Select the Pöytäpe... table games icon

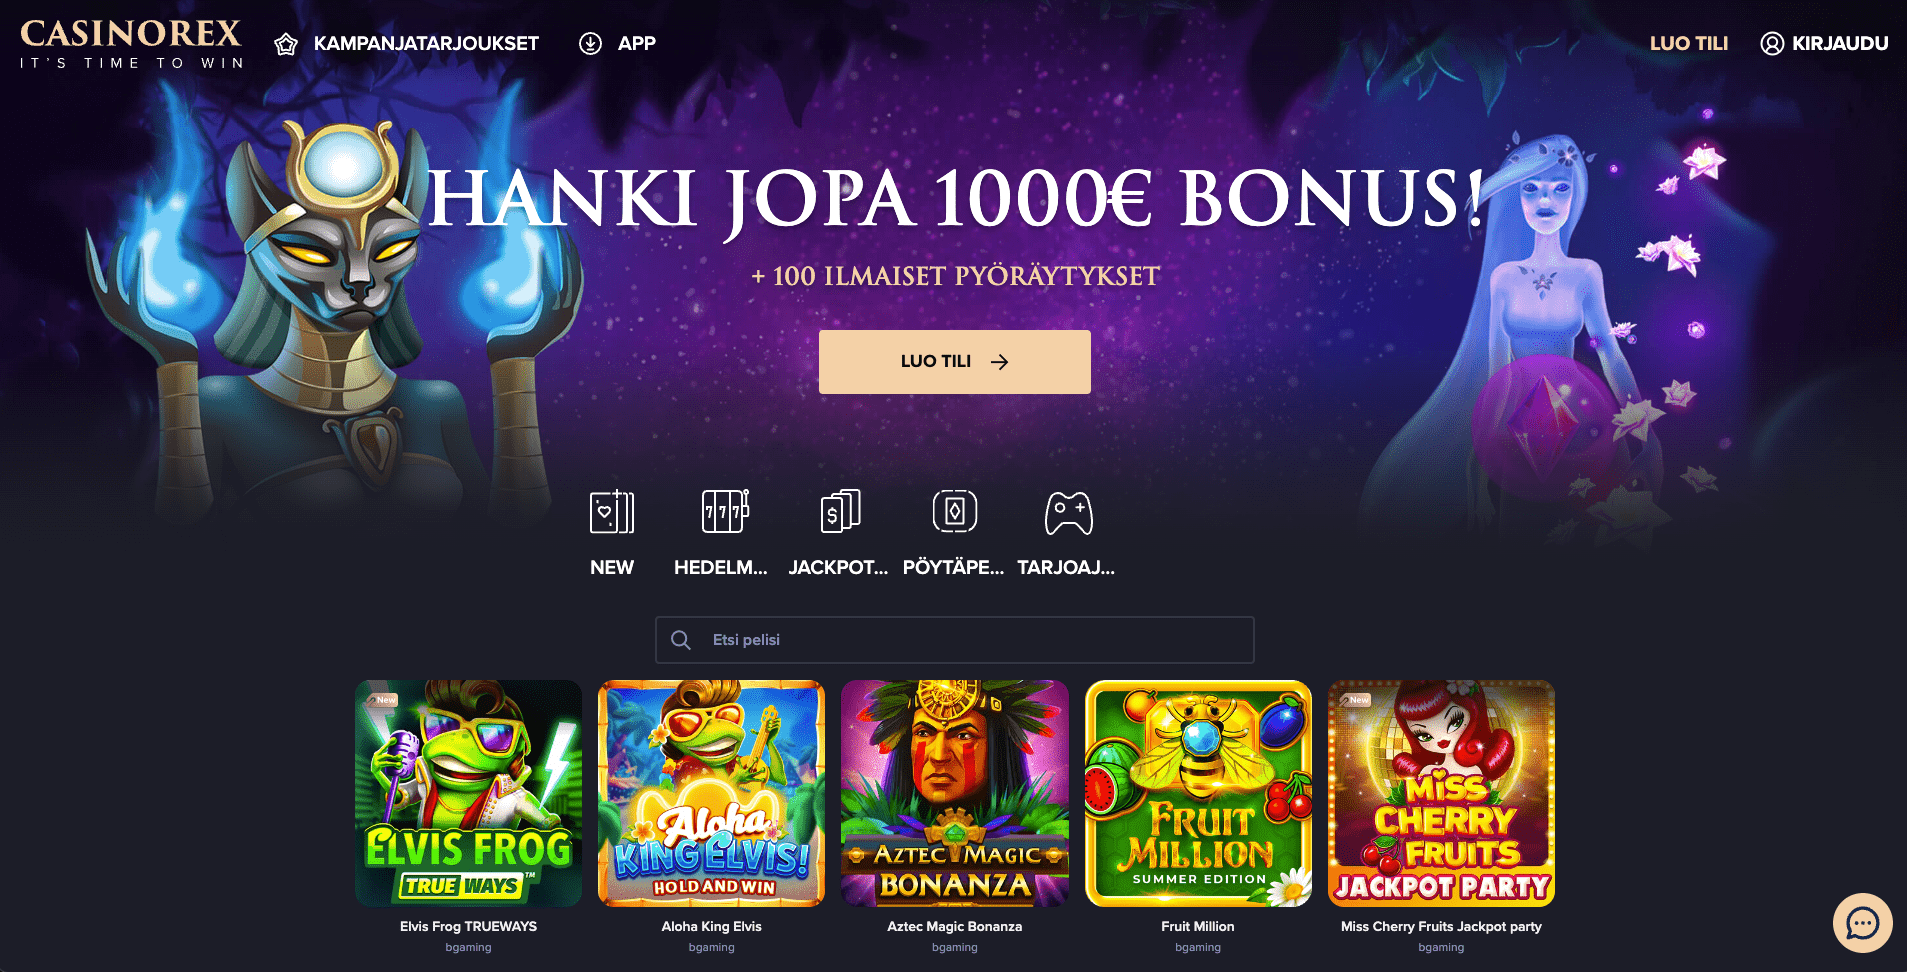coord(954,511)
